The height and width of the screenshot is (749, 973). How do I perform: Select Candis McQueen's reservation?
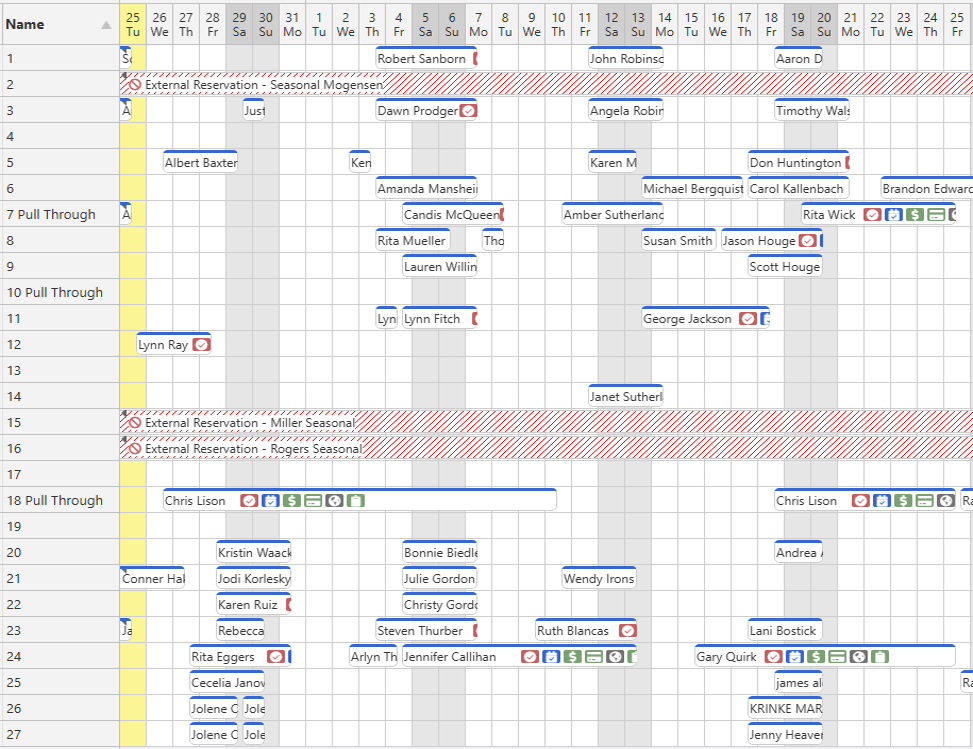pos(453,215)
